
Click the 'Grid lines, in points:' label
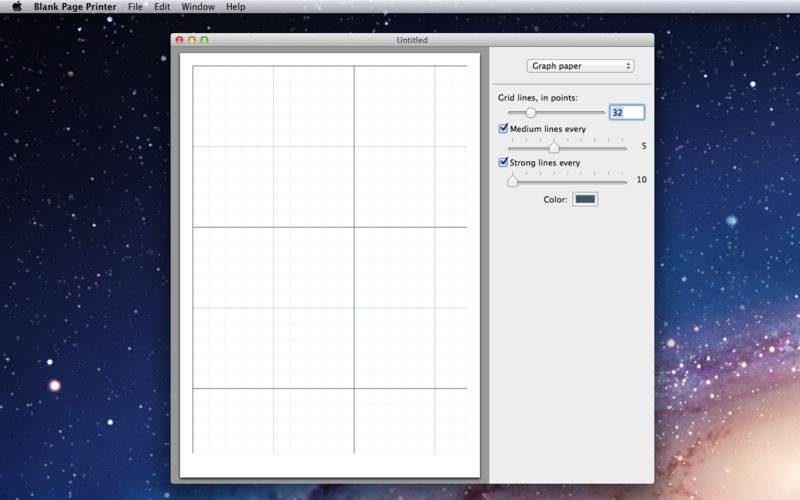pyautogui.click(x=538, y=97)
